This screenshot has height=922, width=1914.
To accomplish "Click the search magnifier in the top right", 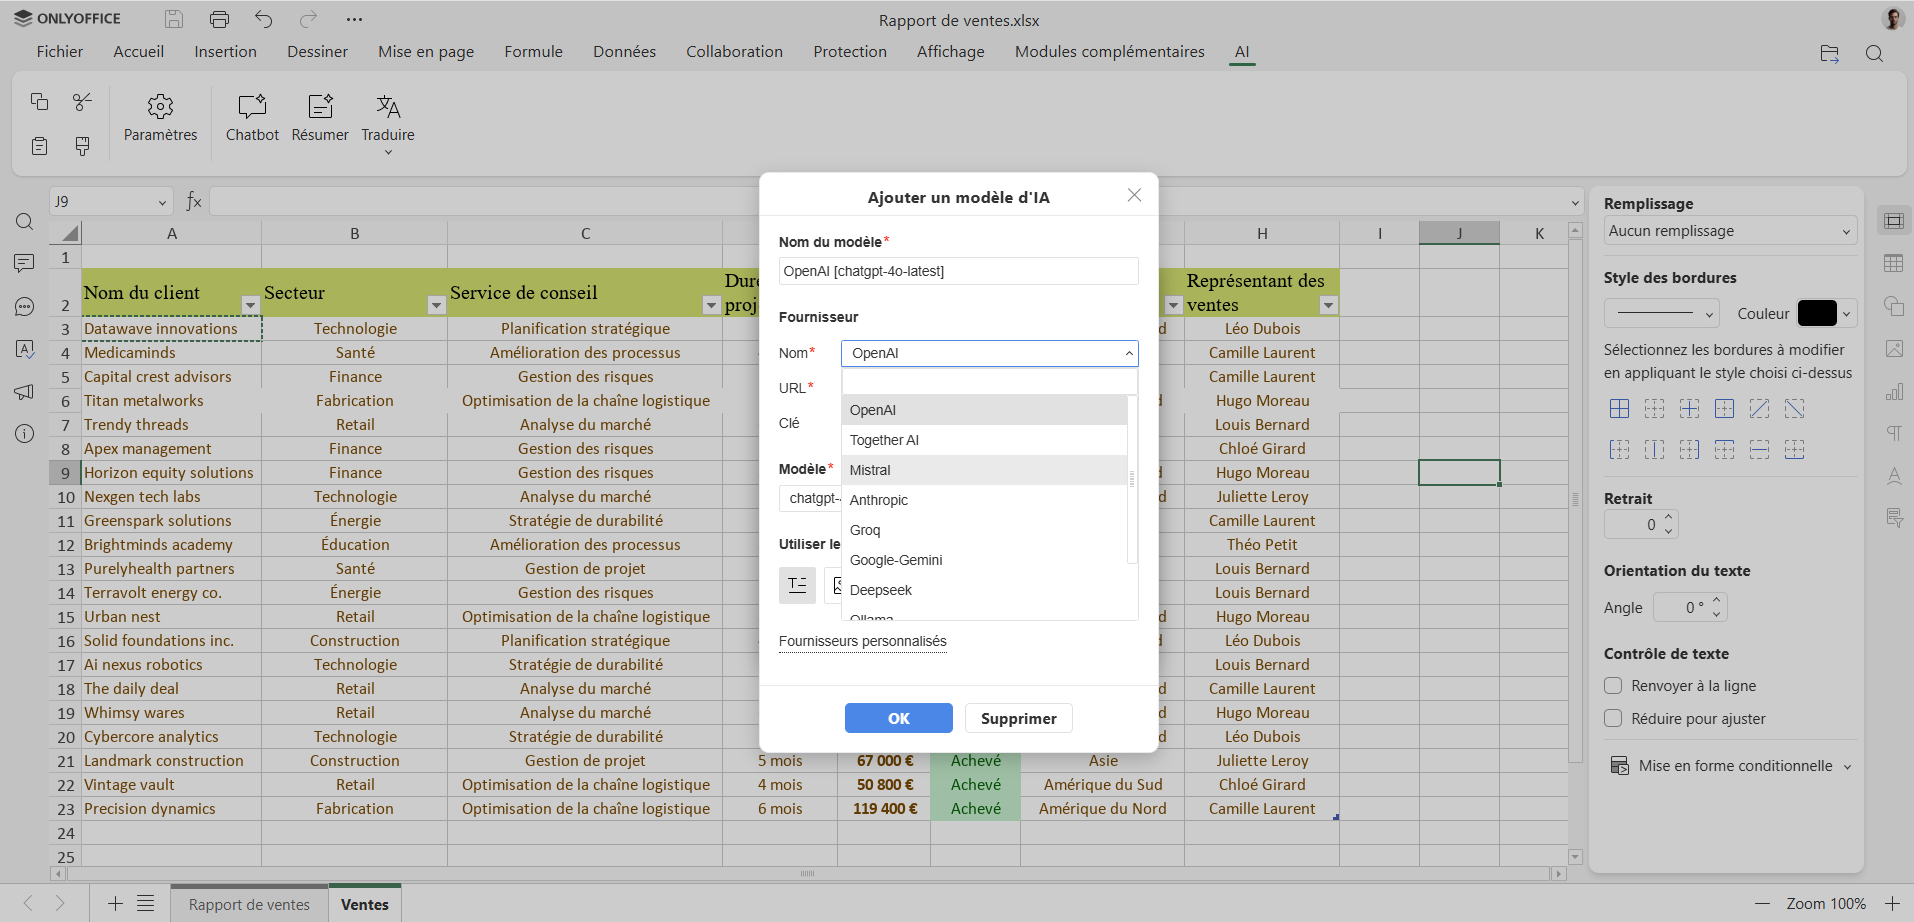I will click(x=1874, y=54).
